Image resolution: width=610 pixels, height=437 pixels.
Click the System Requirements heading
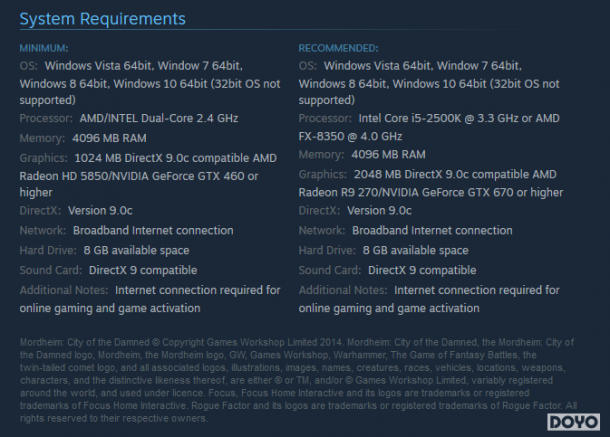pyautogui.click(x=103, y=19)
